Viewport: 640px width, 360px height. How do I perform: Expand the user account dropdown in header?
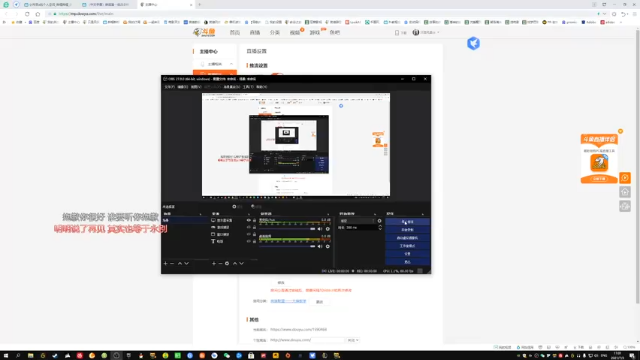coord(426,32)
